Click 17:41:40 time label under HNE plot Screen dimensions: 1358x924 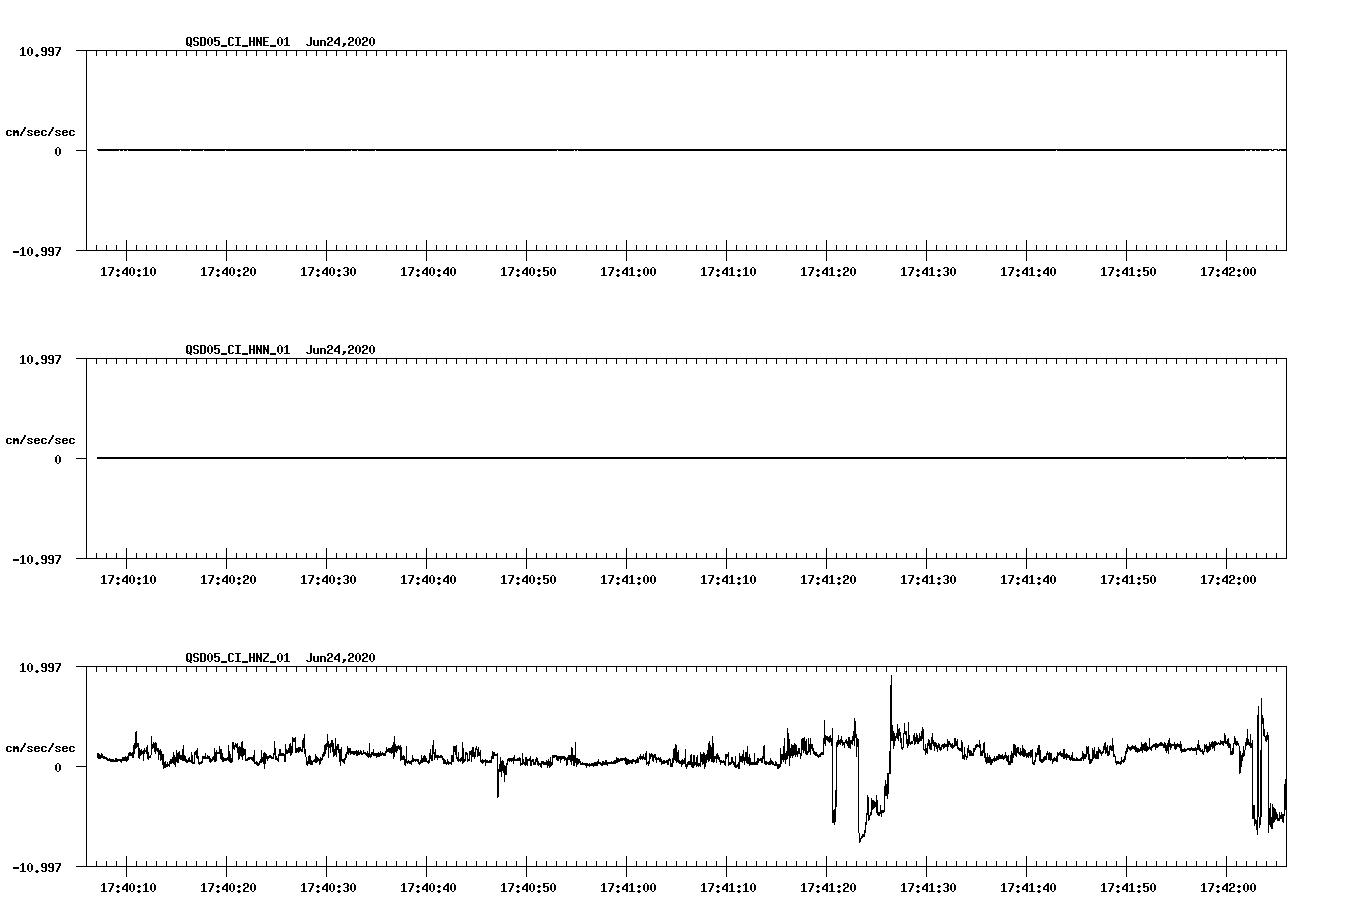[x=1028, y=271]
